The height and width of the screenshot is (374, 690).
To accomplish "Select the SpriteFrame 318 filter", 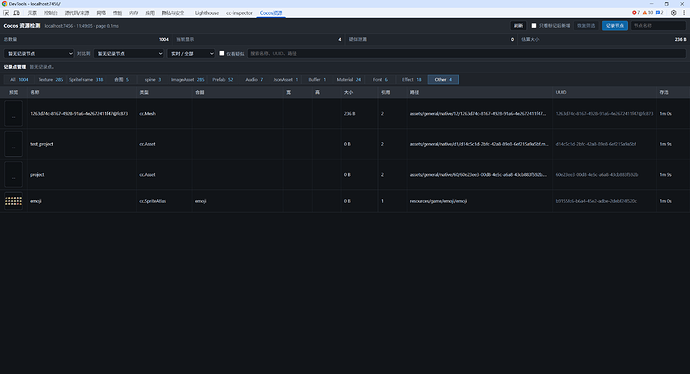I will point(86,80).
